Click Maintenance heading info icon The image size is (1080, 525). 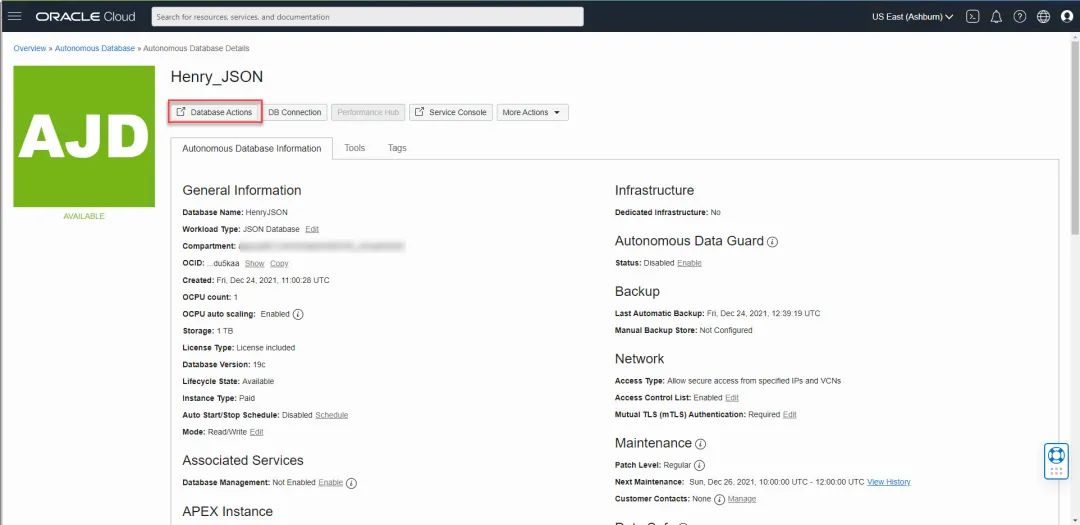point(700,444)
